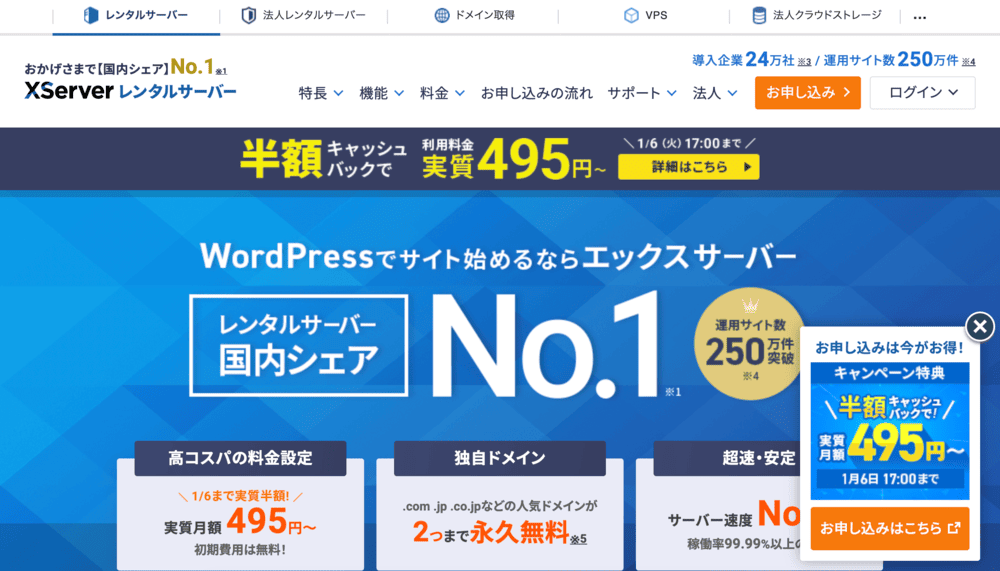Screen dimensions: 1000x571
Task: Click the orange お申し込み header button
Action: pos(807,93)
